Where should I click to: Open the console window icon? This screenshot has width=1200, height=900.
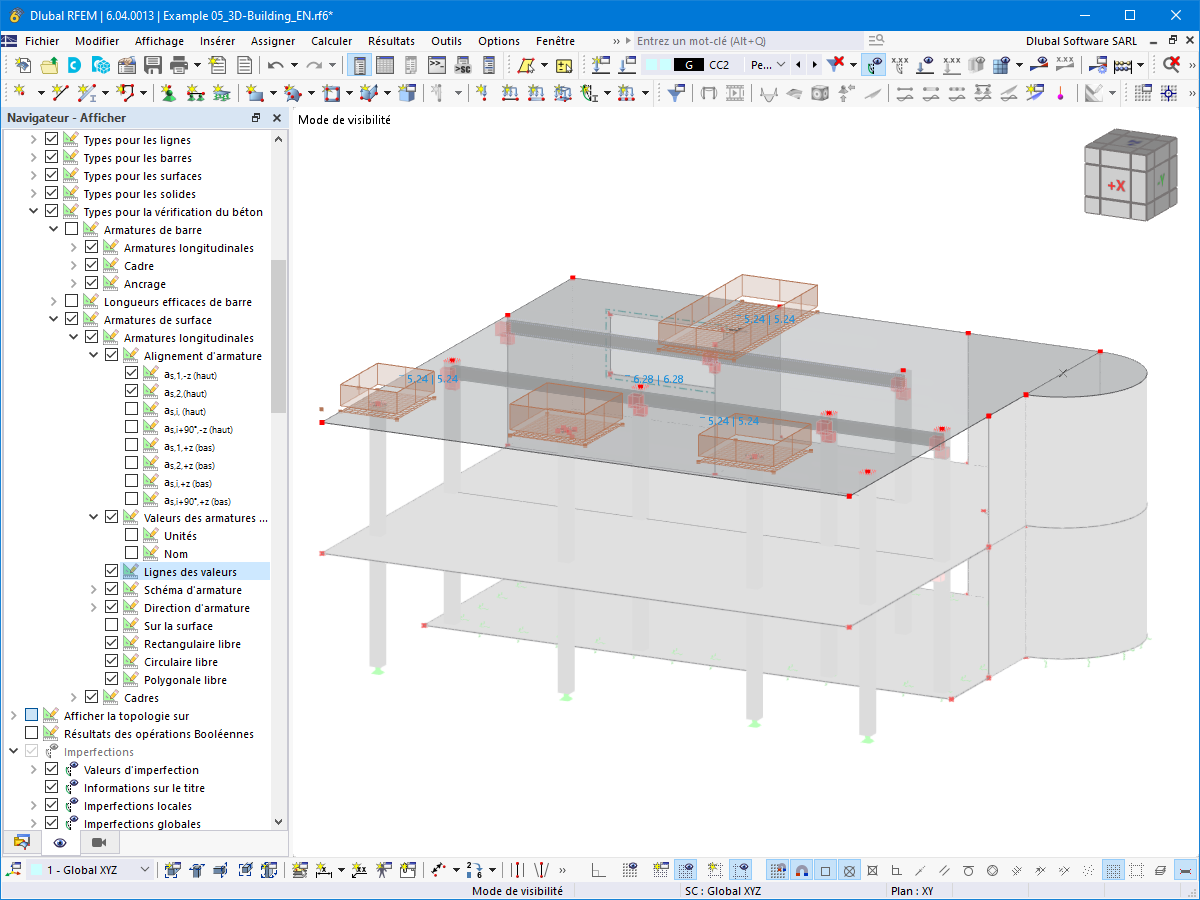pyautogui.click(x=437, y=65)
